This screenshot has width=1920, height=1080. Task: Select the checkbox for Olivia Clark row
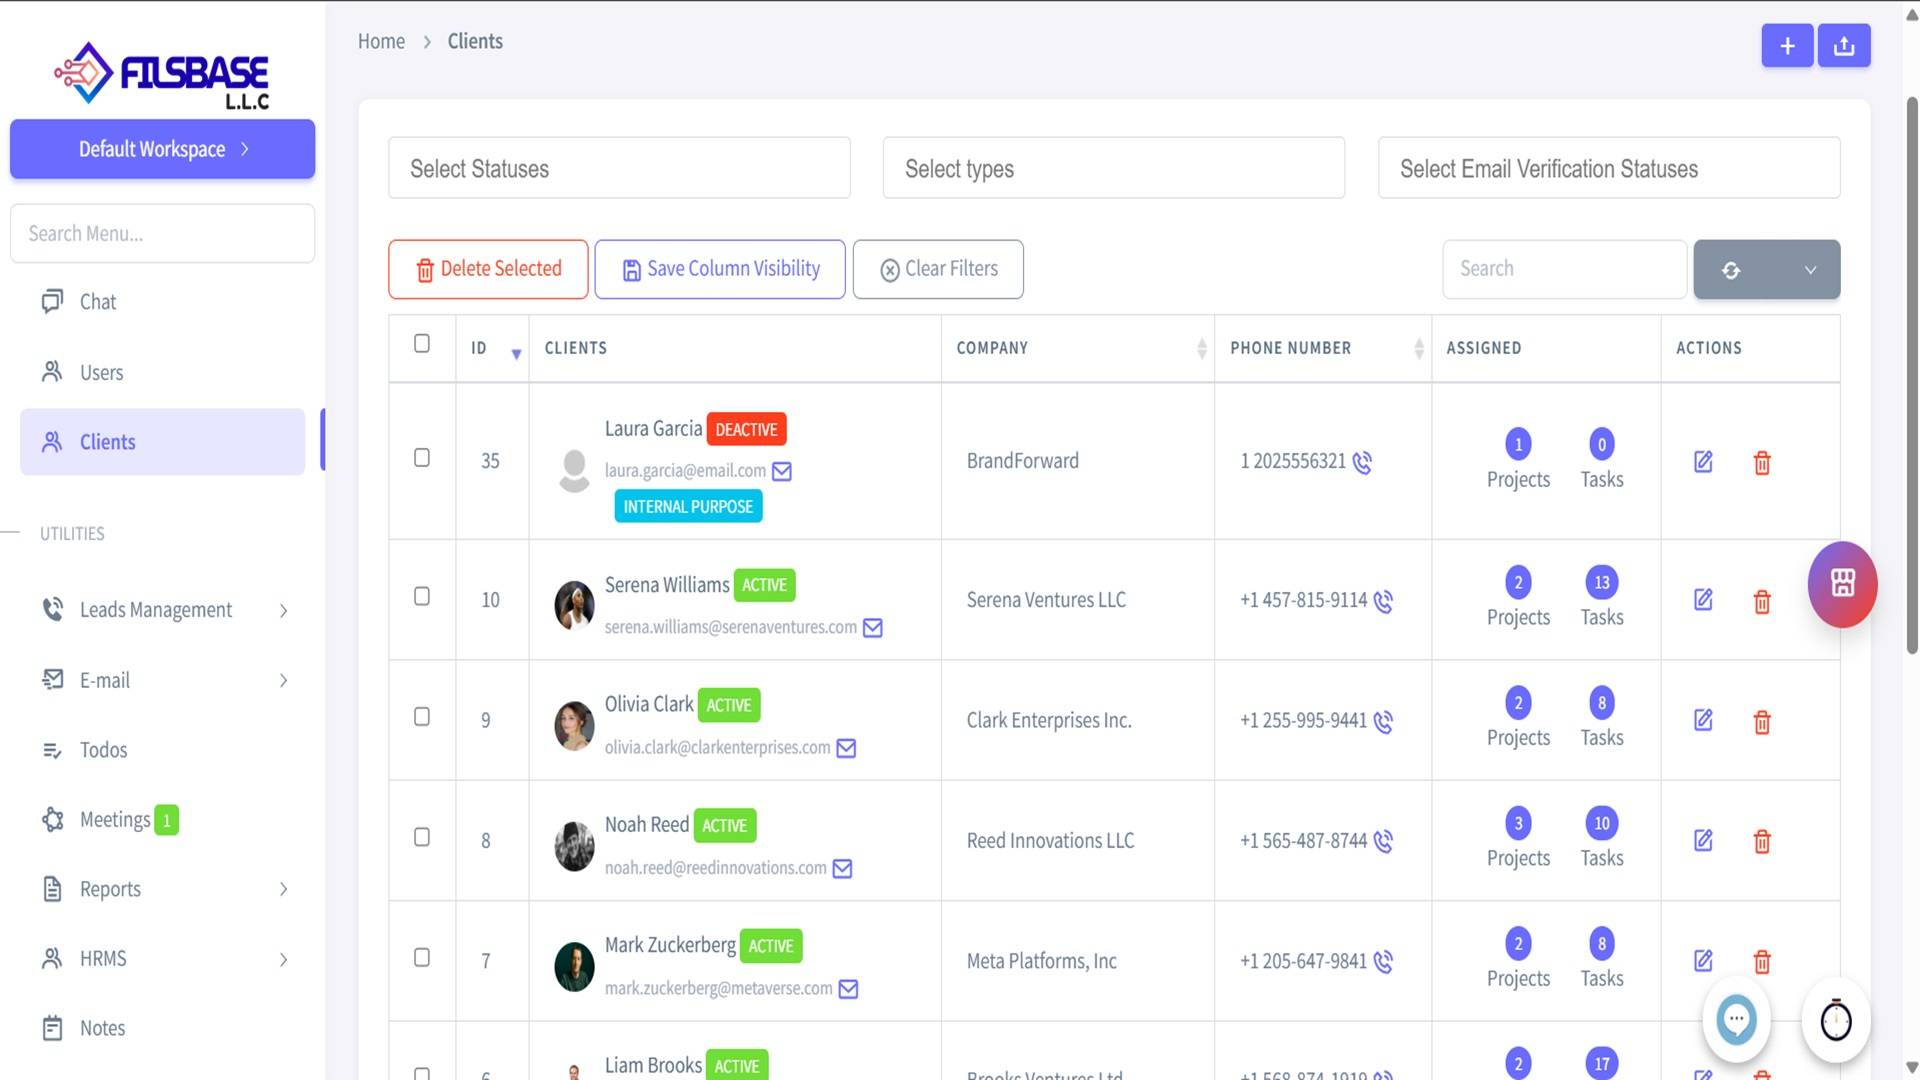point(422,717)
